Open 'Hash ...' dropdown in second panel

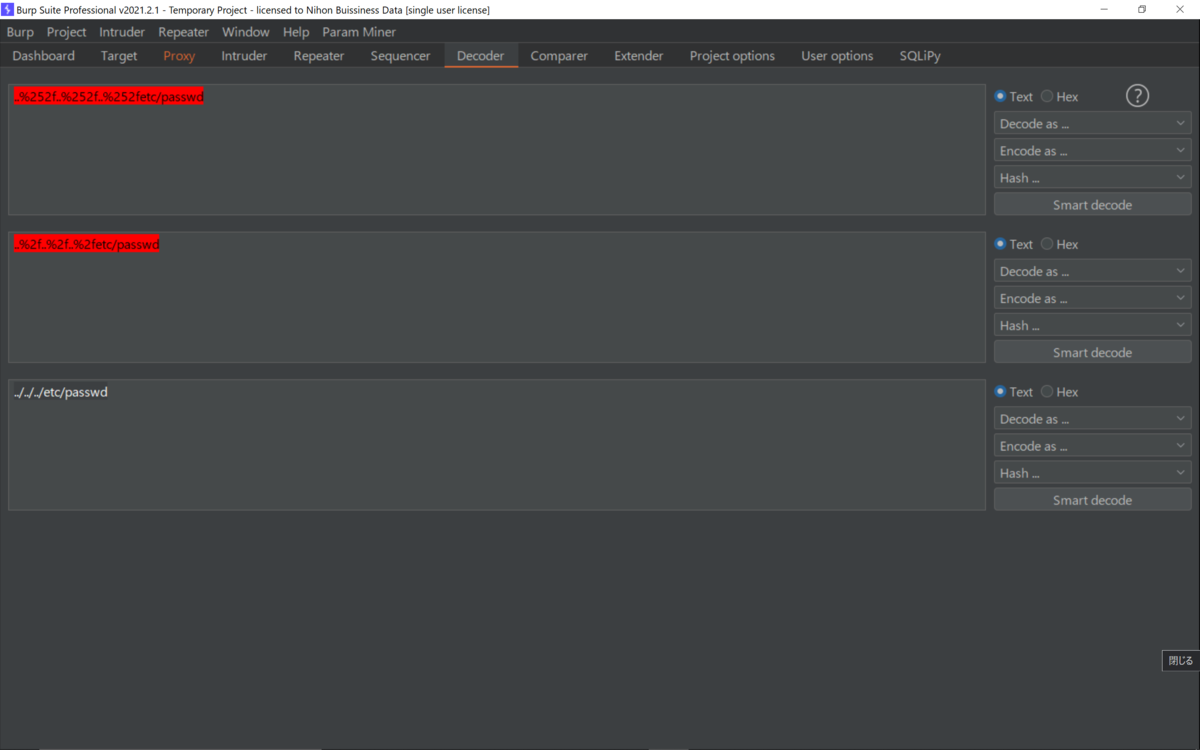coord(1092,325)
